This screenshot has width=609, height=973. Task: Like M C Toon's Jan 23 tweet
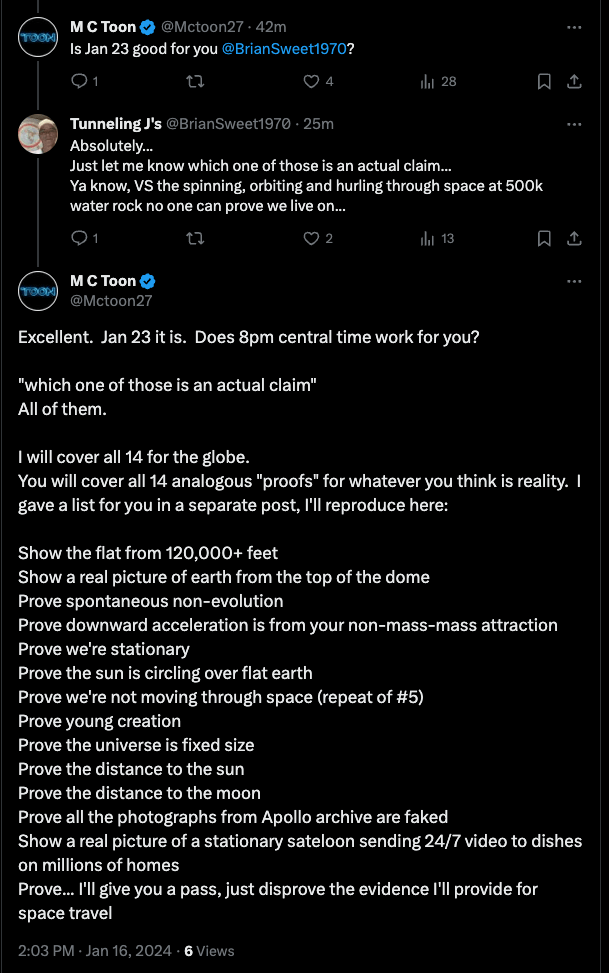(311, 81)
